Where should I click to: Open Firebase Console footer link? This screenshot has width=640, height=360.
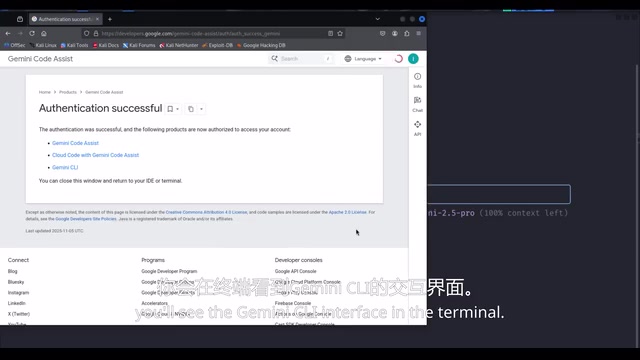pyautogui.click(x=293, y=303)
